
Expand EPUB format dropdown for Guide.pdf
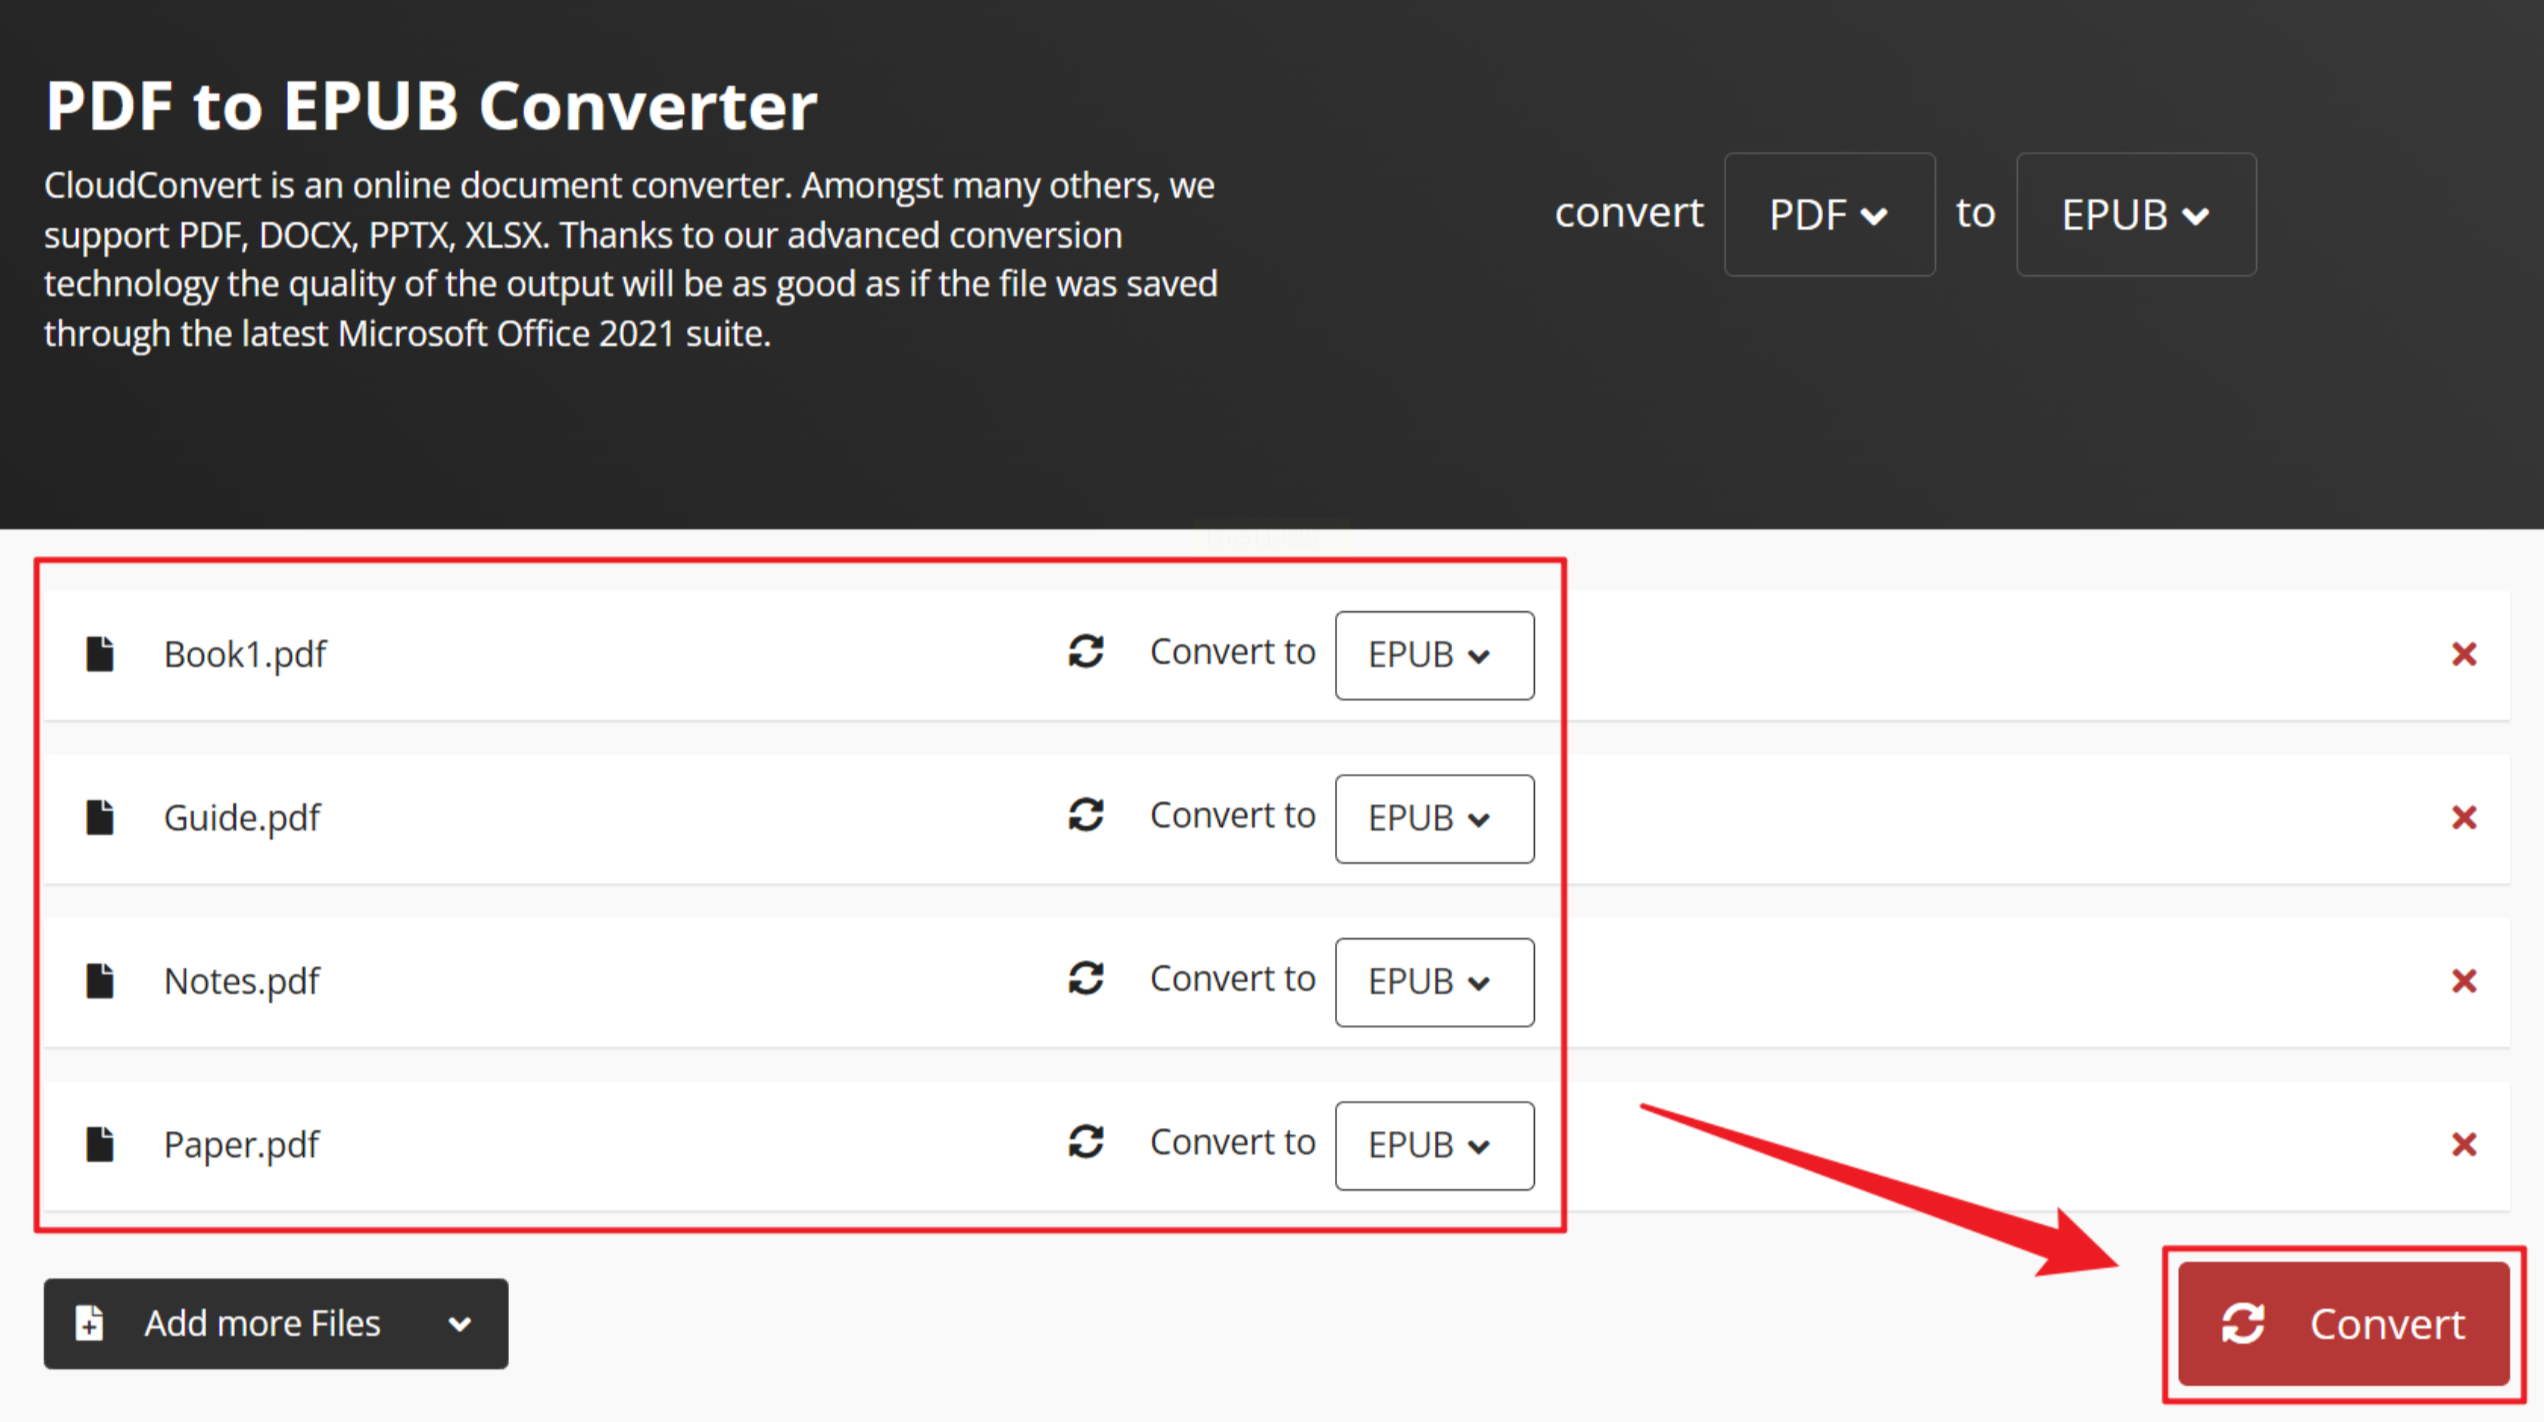[1433, 818]
